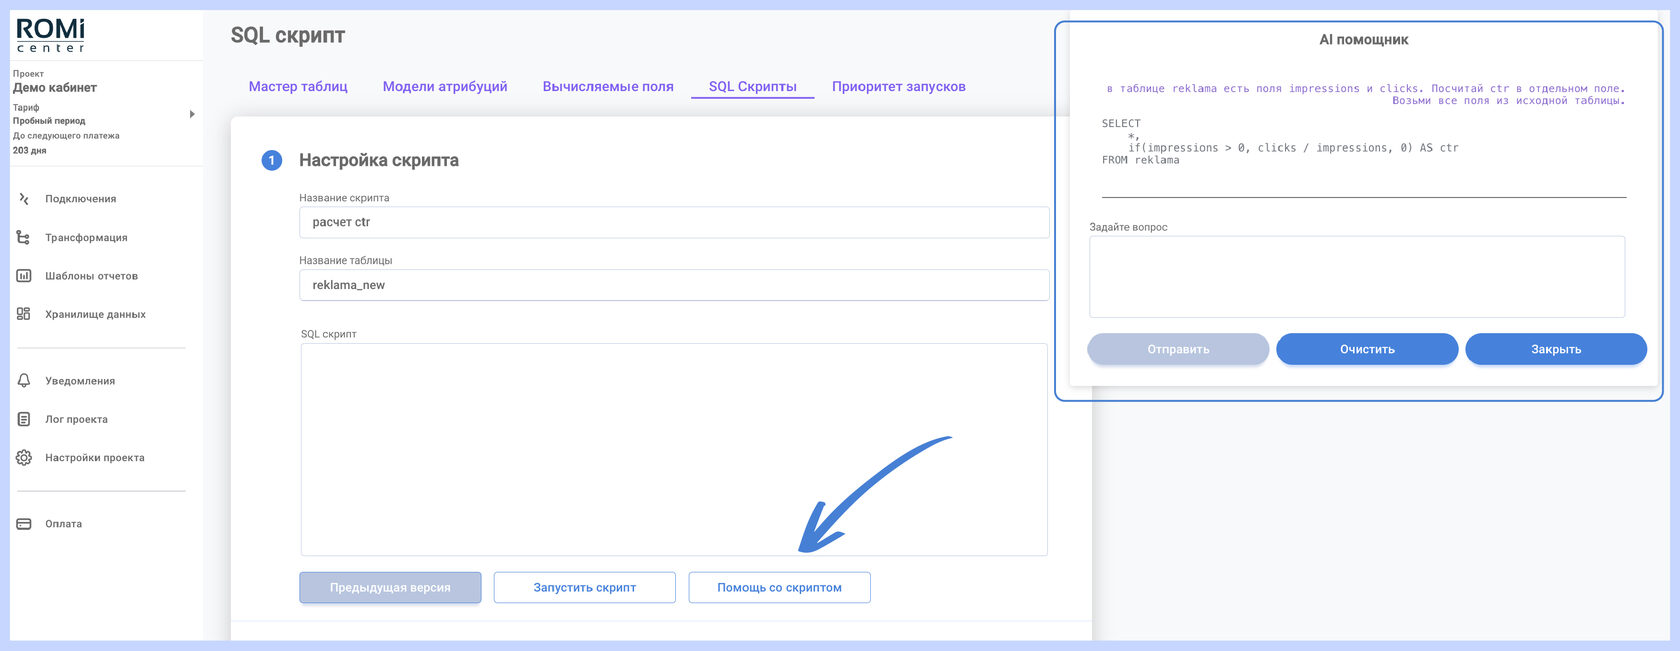Open Подключения in the sidebar
The width and height of the screenshot is (1680, 651).
(80, 199)
